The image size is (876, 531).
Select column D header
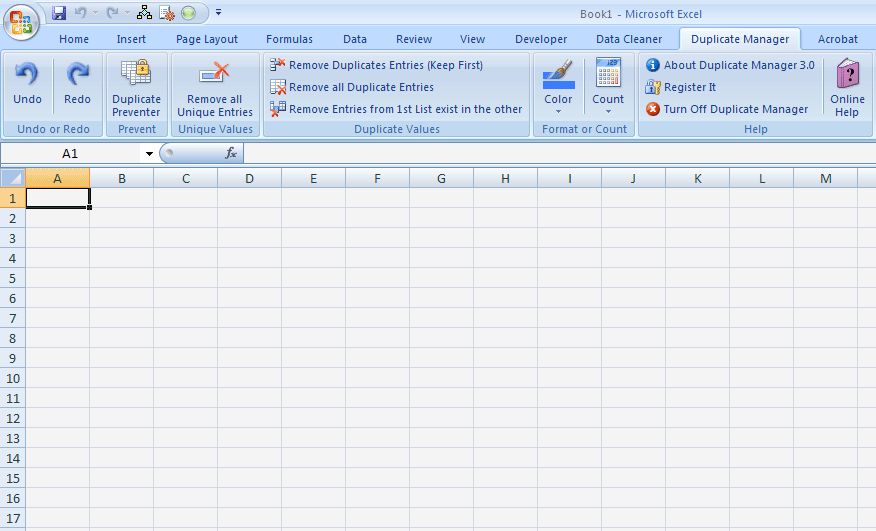(x=249, y=178)
